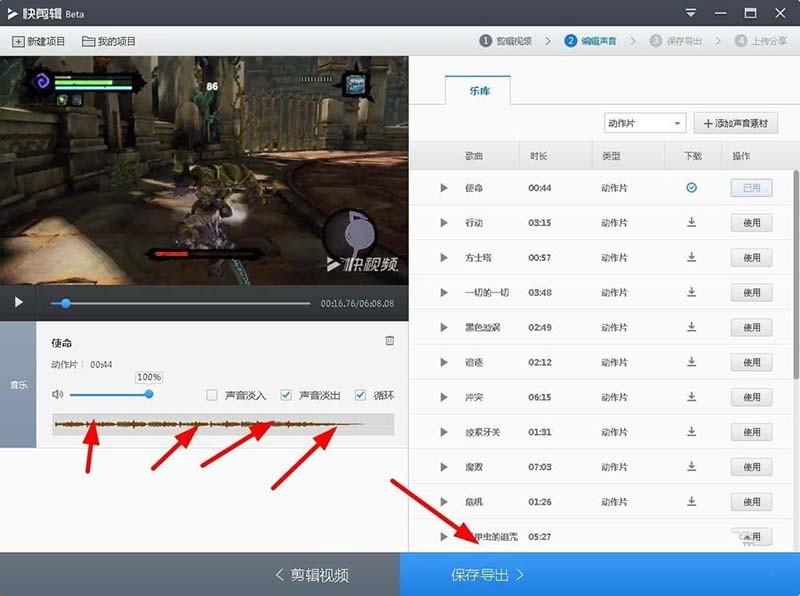Click the speaker volume icon in music panel
This screenshot has height=596, width=800.
pos(58,393)
